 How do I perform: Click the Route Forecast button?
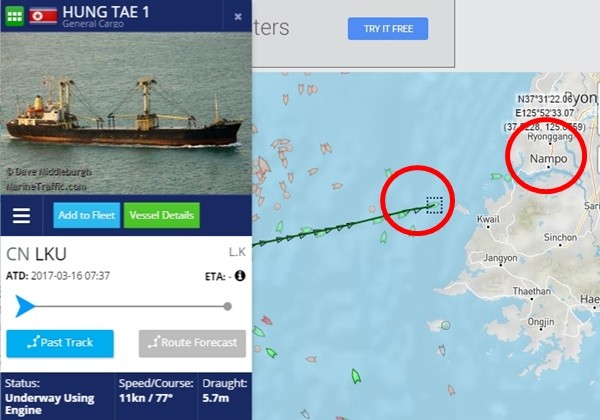pyautogui.click(x=192, y=343)
